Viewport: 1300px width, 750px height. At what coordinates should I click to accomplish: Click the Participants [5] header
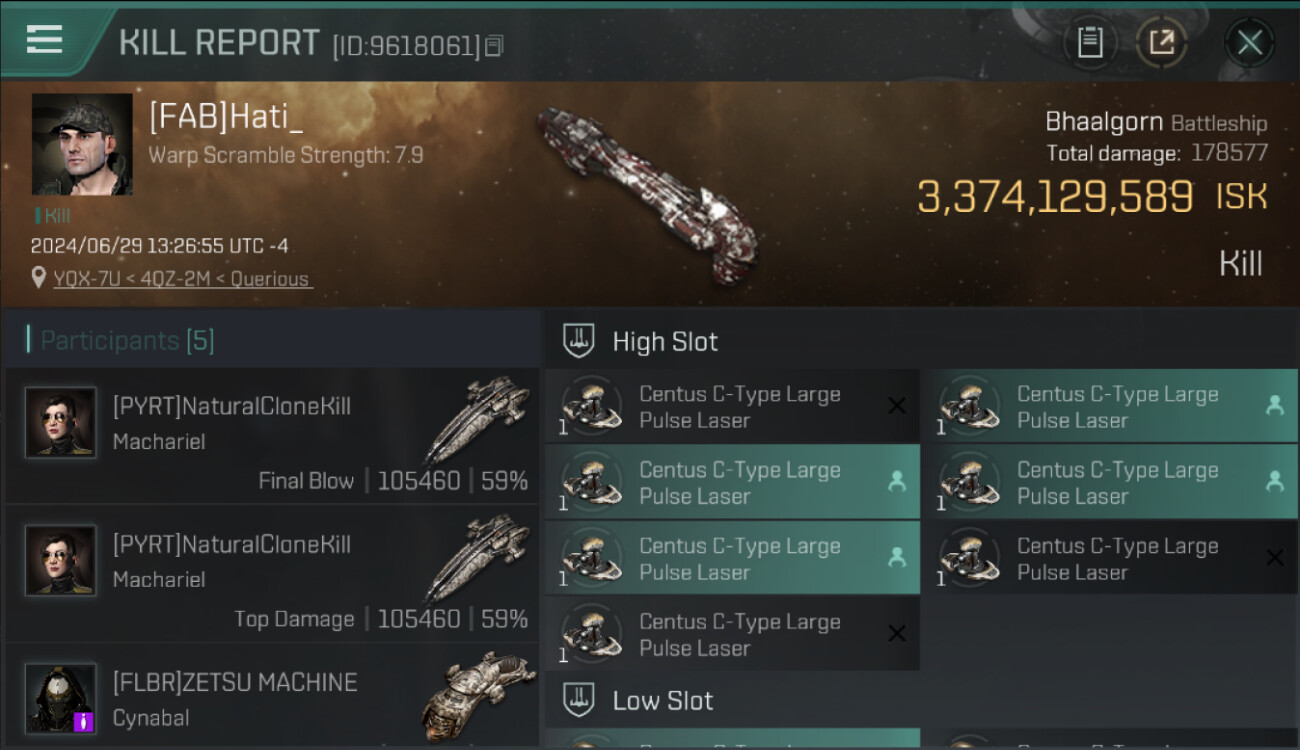[127, 340]
